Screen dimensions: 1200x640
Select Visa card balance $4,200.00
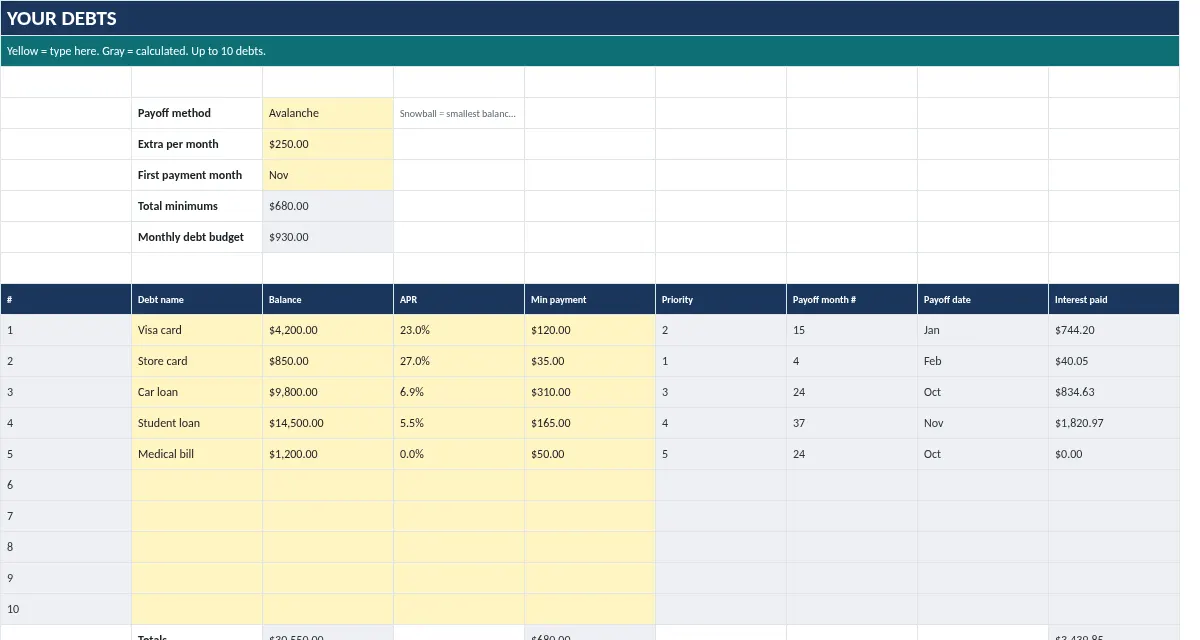click(x=328, y=330)
